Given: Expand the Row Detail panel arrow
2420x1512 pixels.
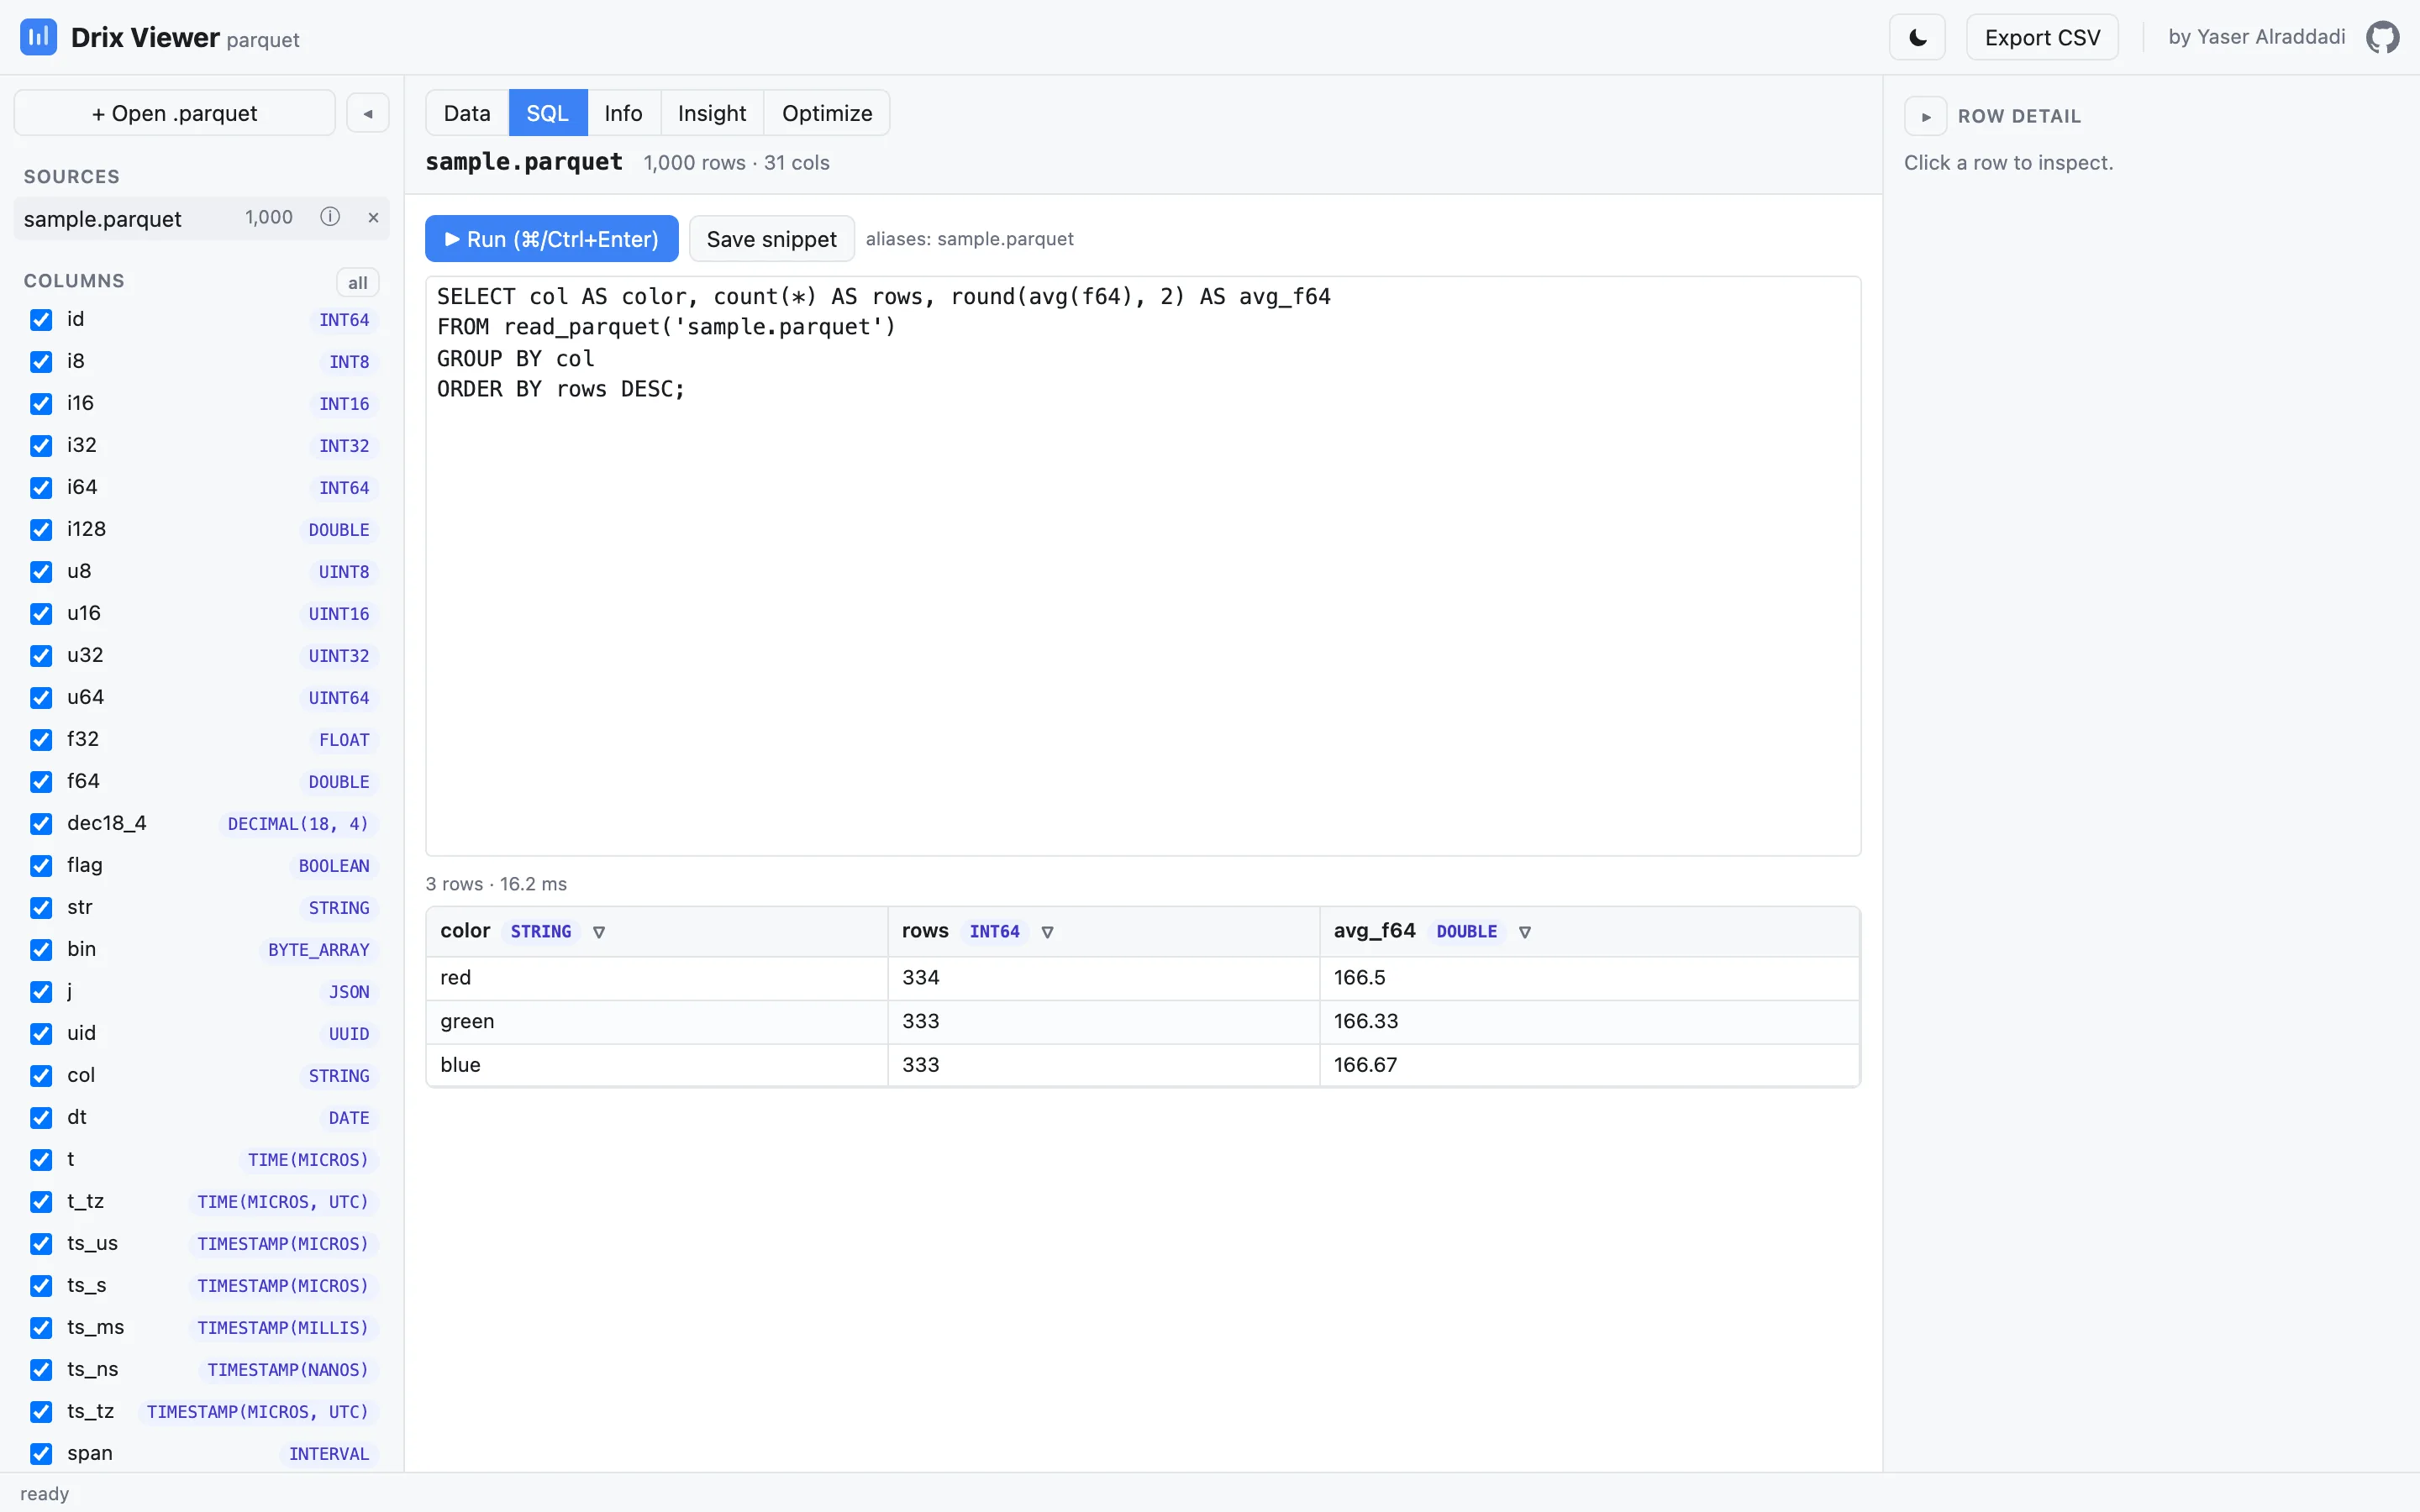Looking at the screenshot, I should [x=1926, y=116].
